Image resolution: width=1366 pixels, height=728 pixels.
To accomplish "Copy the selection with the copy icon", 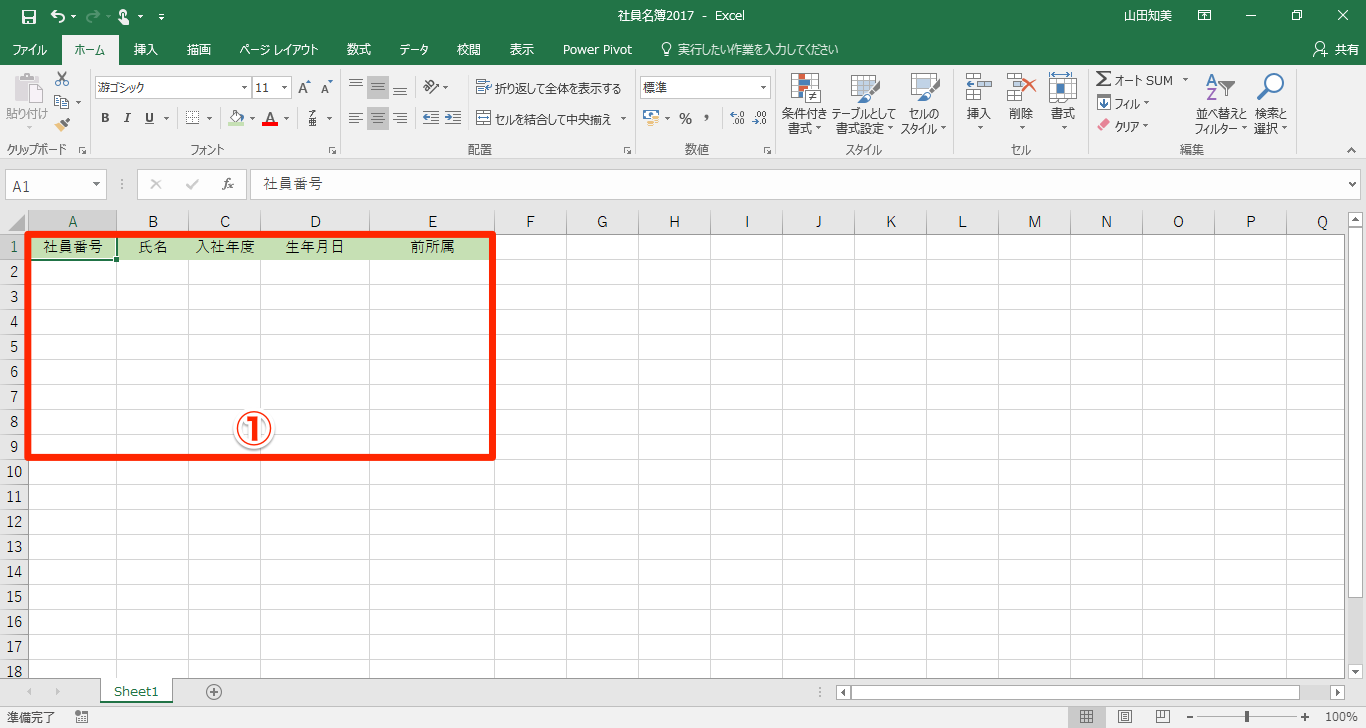I will [62, 102].
